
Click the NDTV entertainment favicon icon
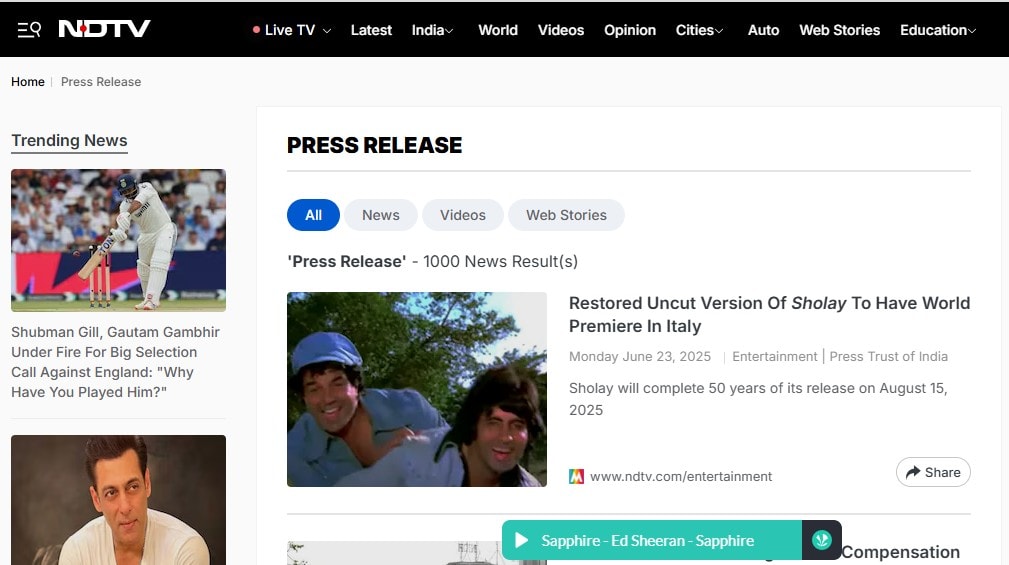point(577,476)
